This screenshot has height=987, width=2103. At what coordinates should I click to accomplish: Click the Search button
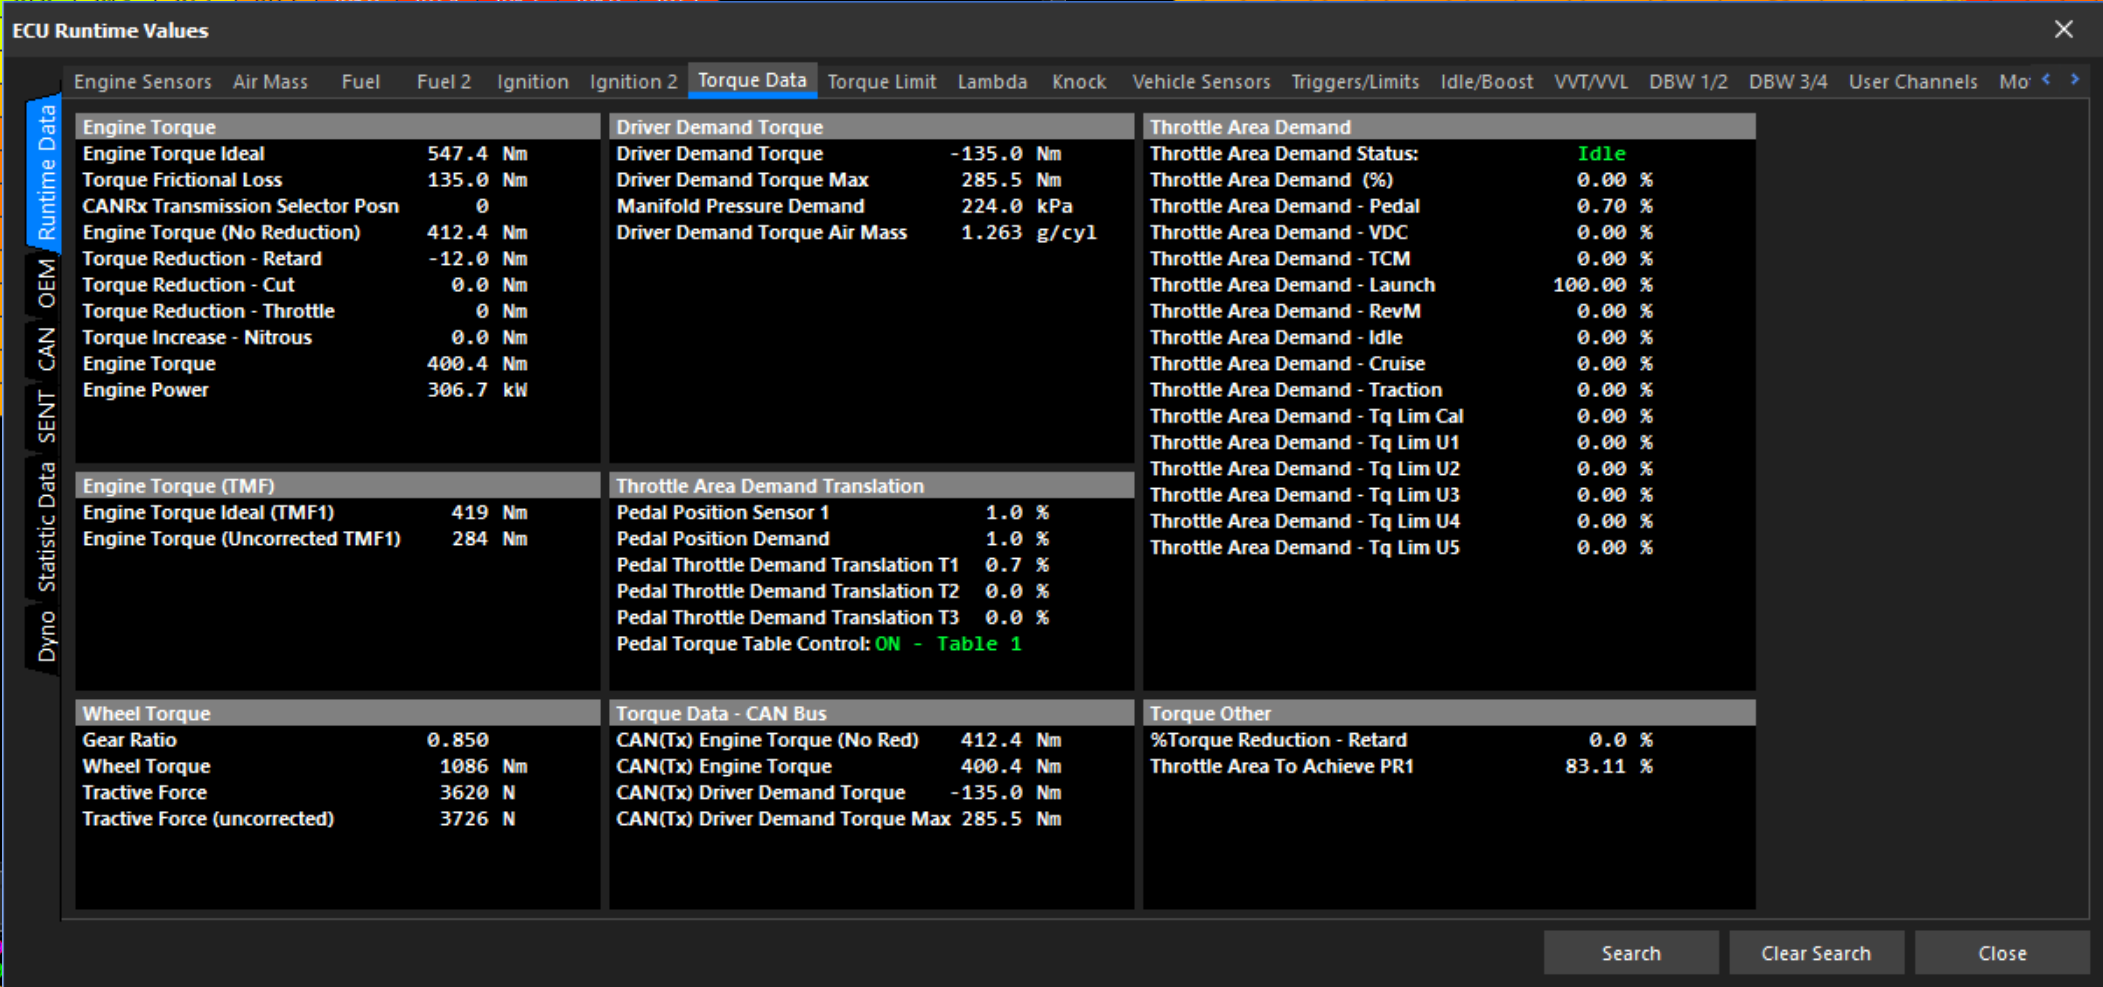[x=1631, y=953]
